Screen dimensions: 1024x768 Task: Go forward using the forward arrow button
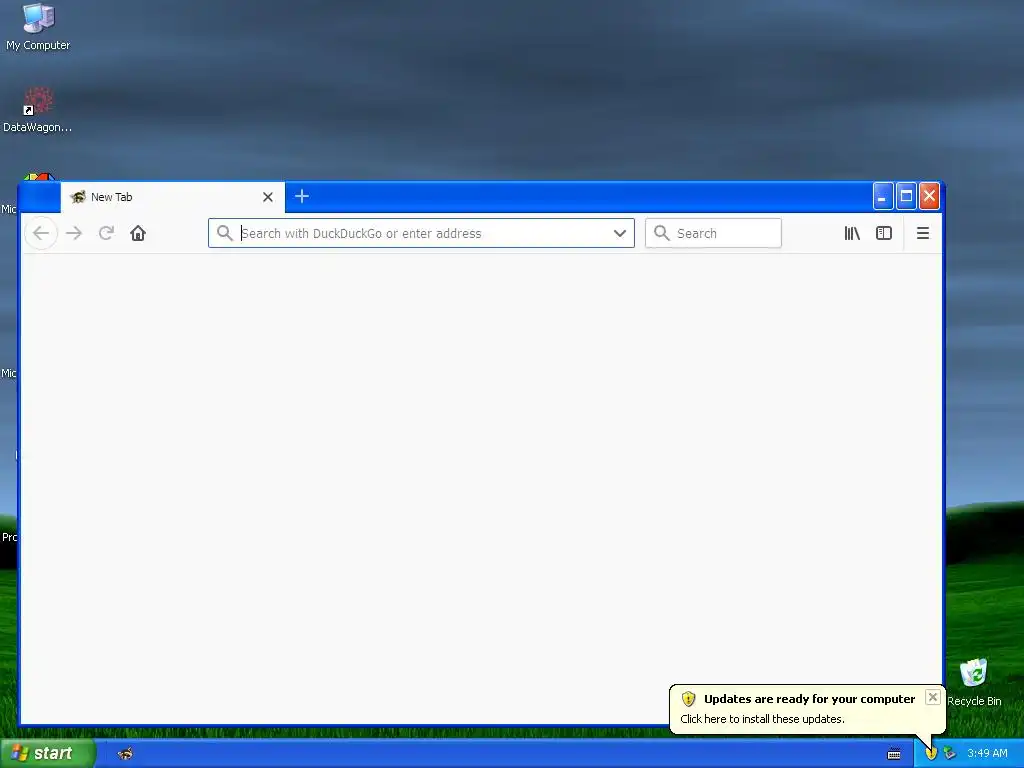tap(74, 233)
